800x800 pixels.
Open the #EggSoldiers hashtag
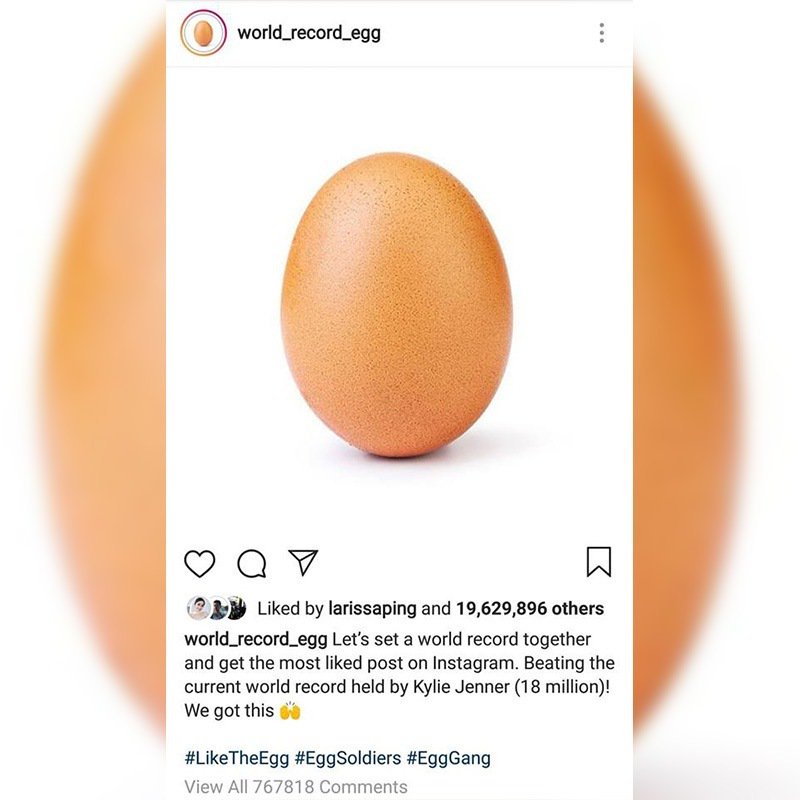(x=348, y=758)
